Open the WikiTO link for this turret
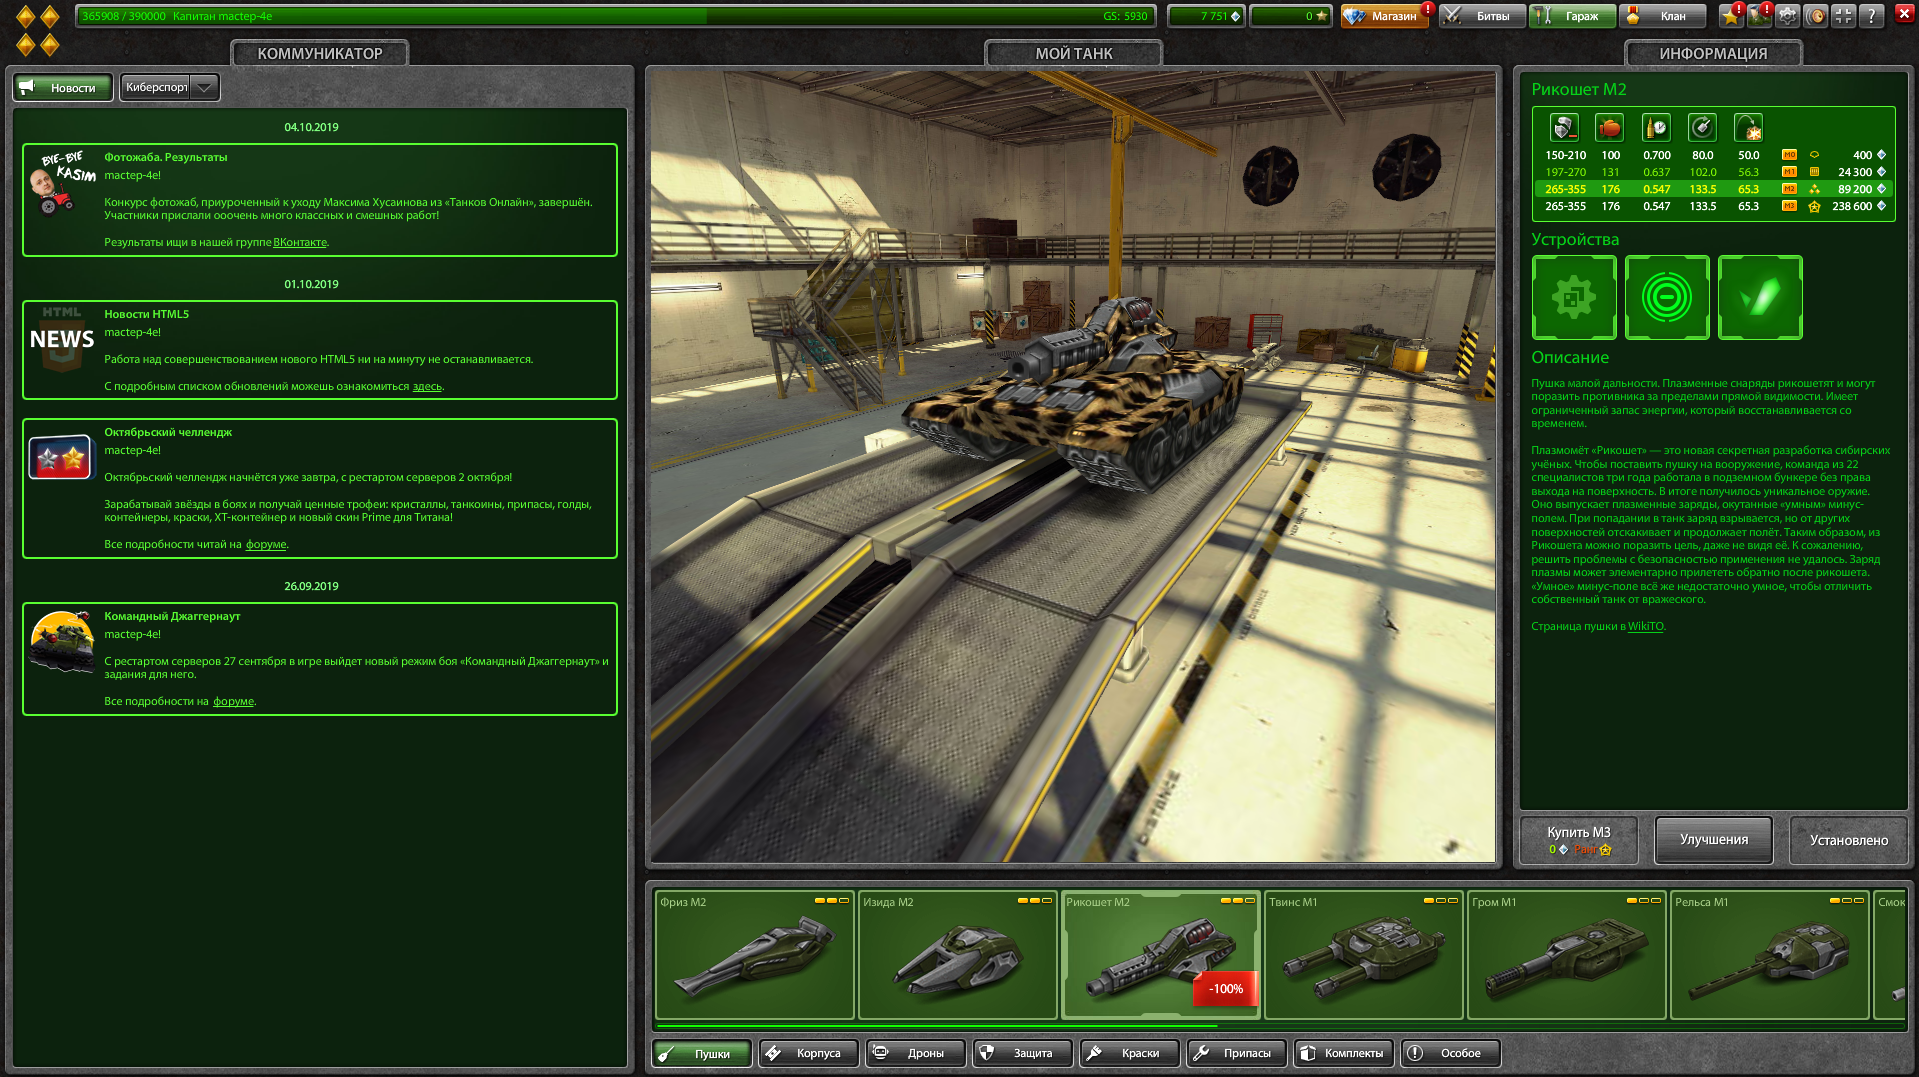Viewport: 1919px width, 1077px height. 1645,627
